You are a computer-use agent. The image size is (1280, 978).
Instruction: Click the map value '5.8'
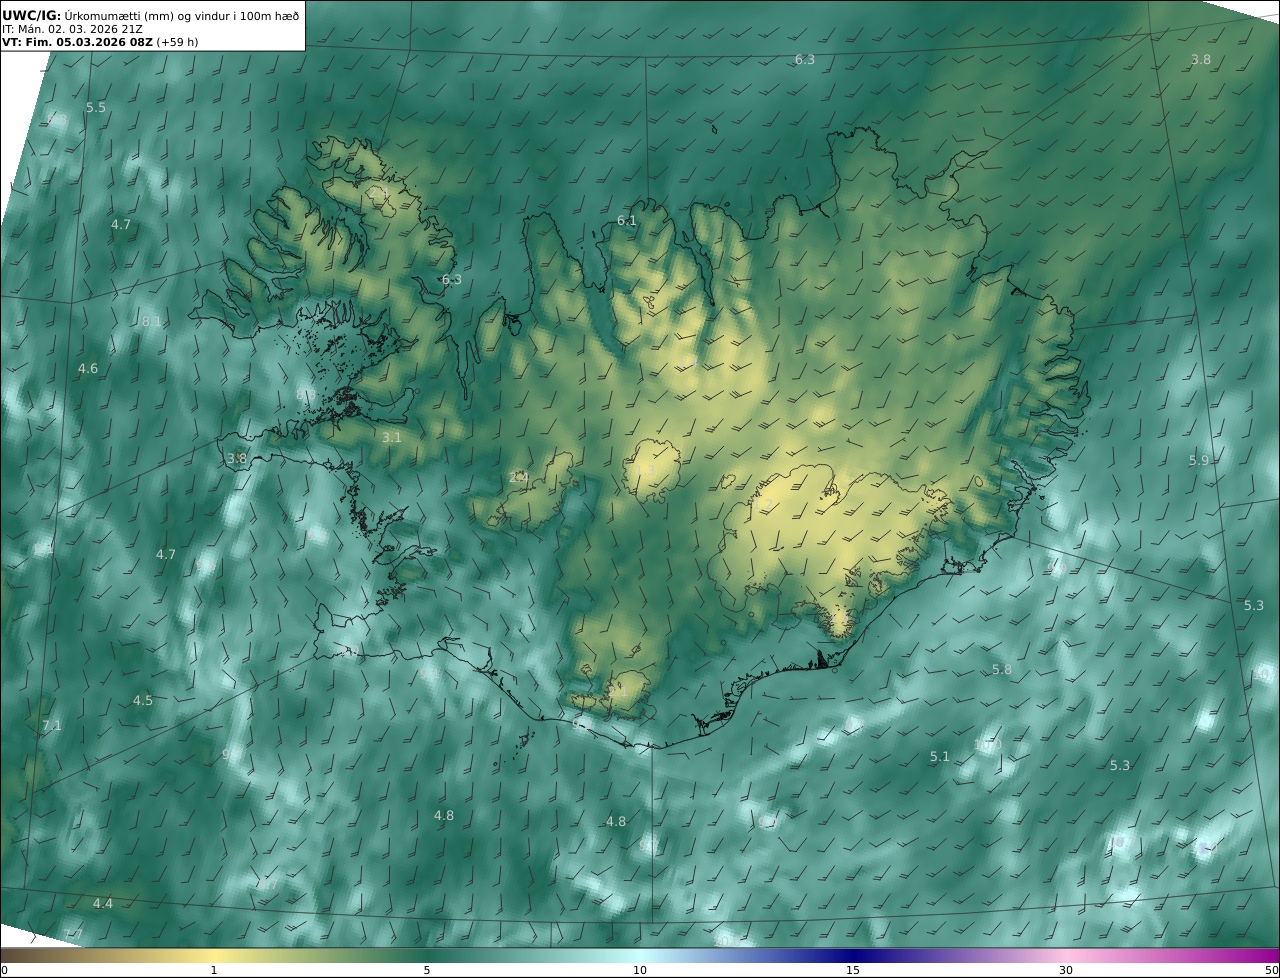coord(1001,669)
